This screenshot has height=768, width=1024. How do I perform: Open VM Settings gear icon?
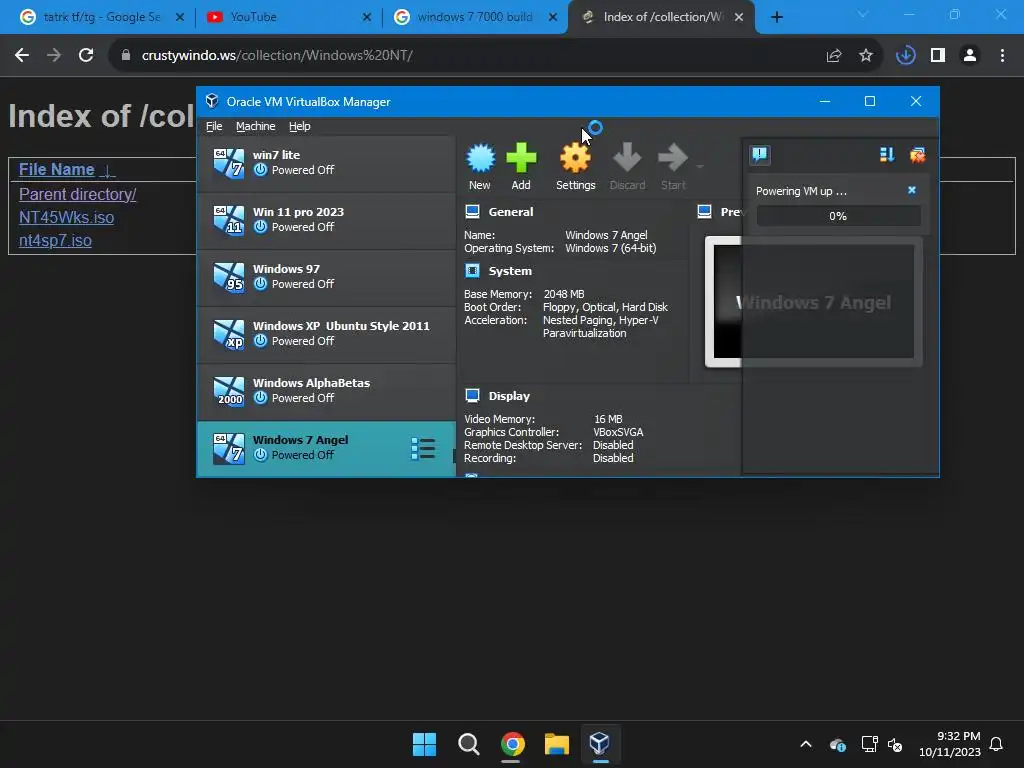[575, 158]
